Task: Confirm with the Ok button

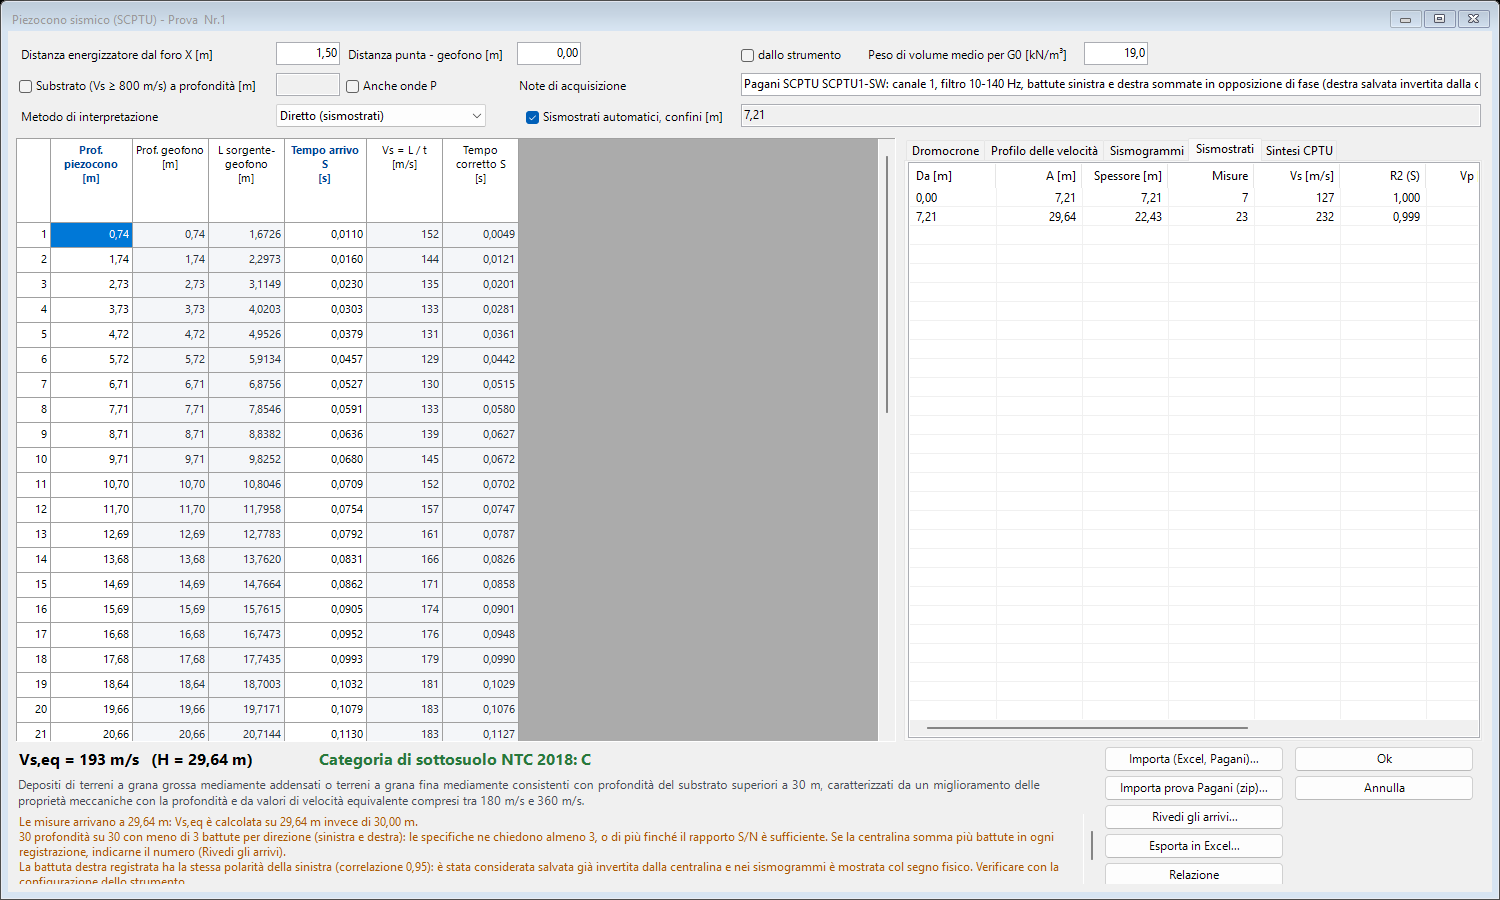Action: pos(1384,759)
